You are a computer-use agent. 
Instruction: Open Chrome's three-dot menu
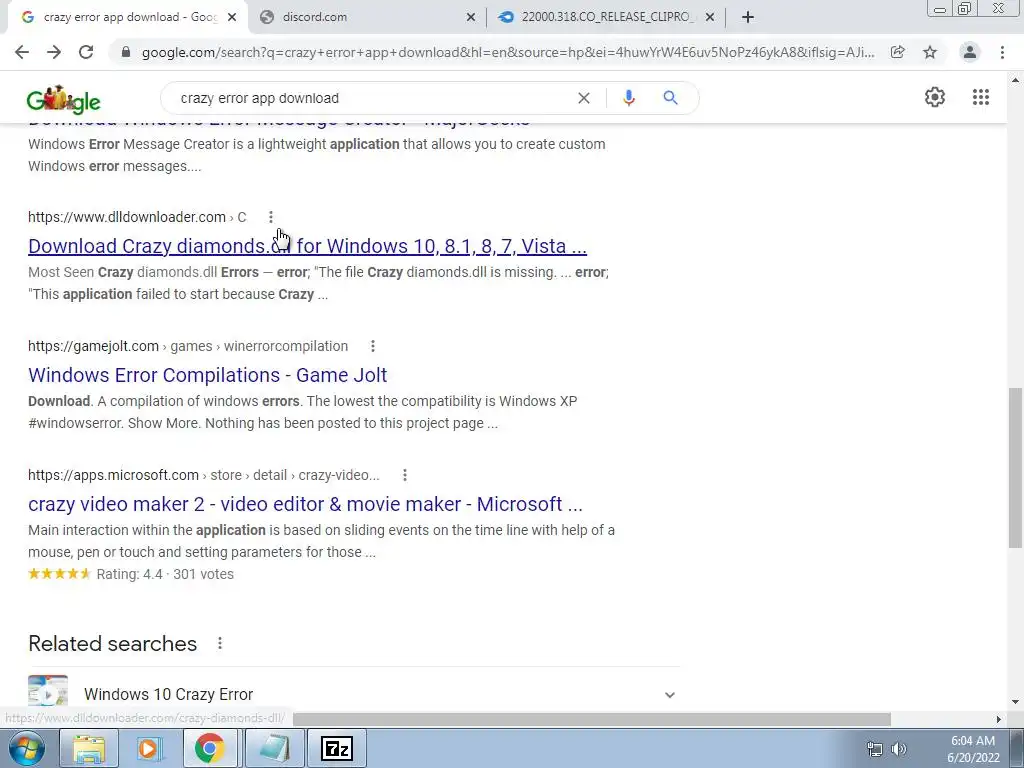coord(1002,52)
